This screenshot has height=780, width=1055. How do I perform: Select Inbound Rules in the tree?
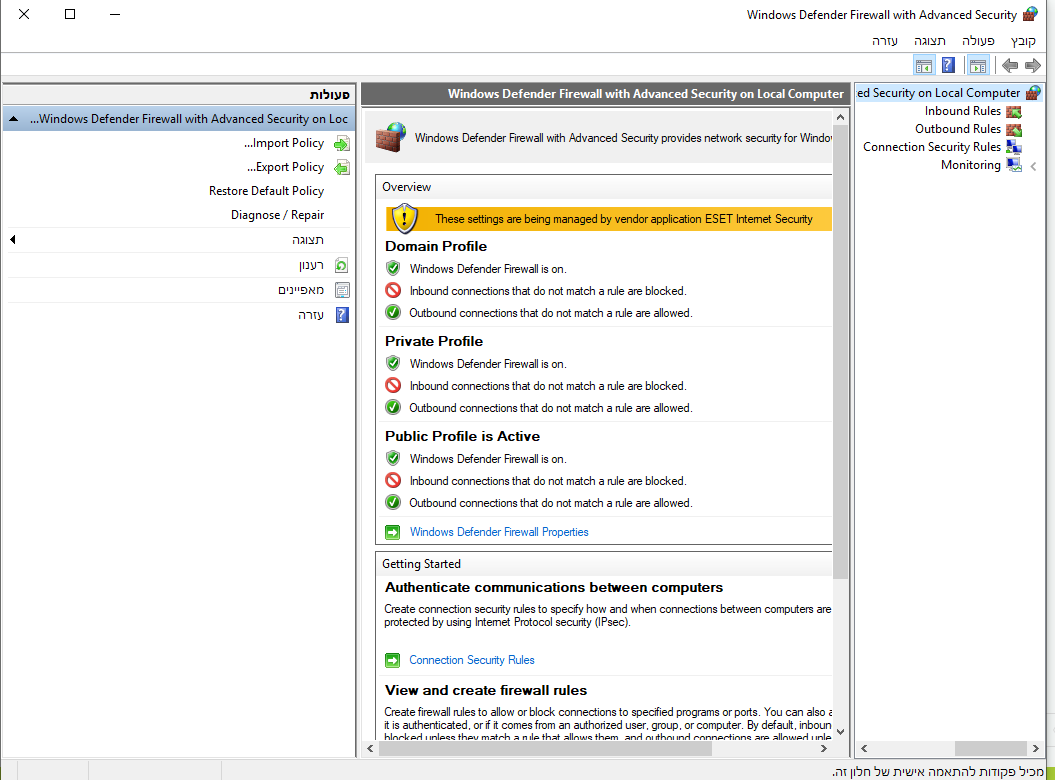point(962,112)
